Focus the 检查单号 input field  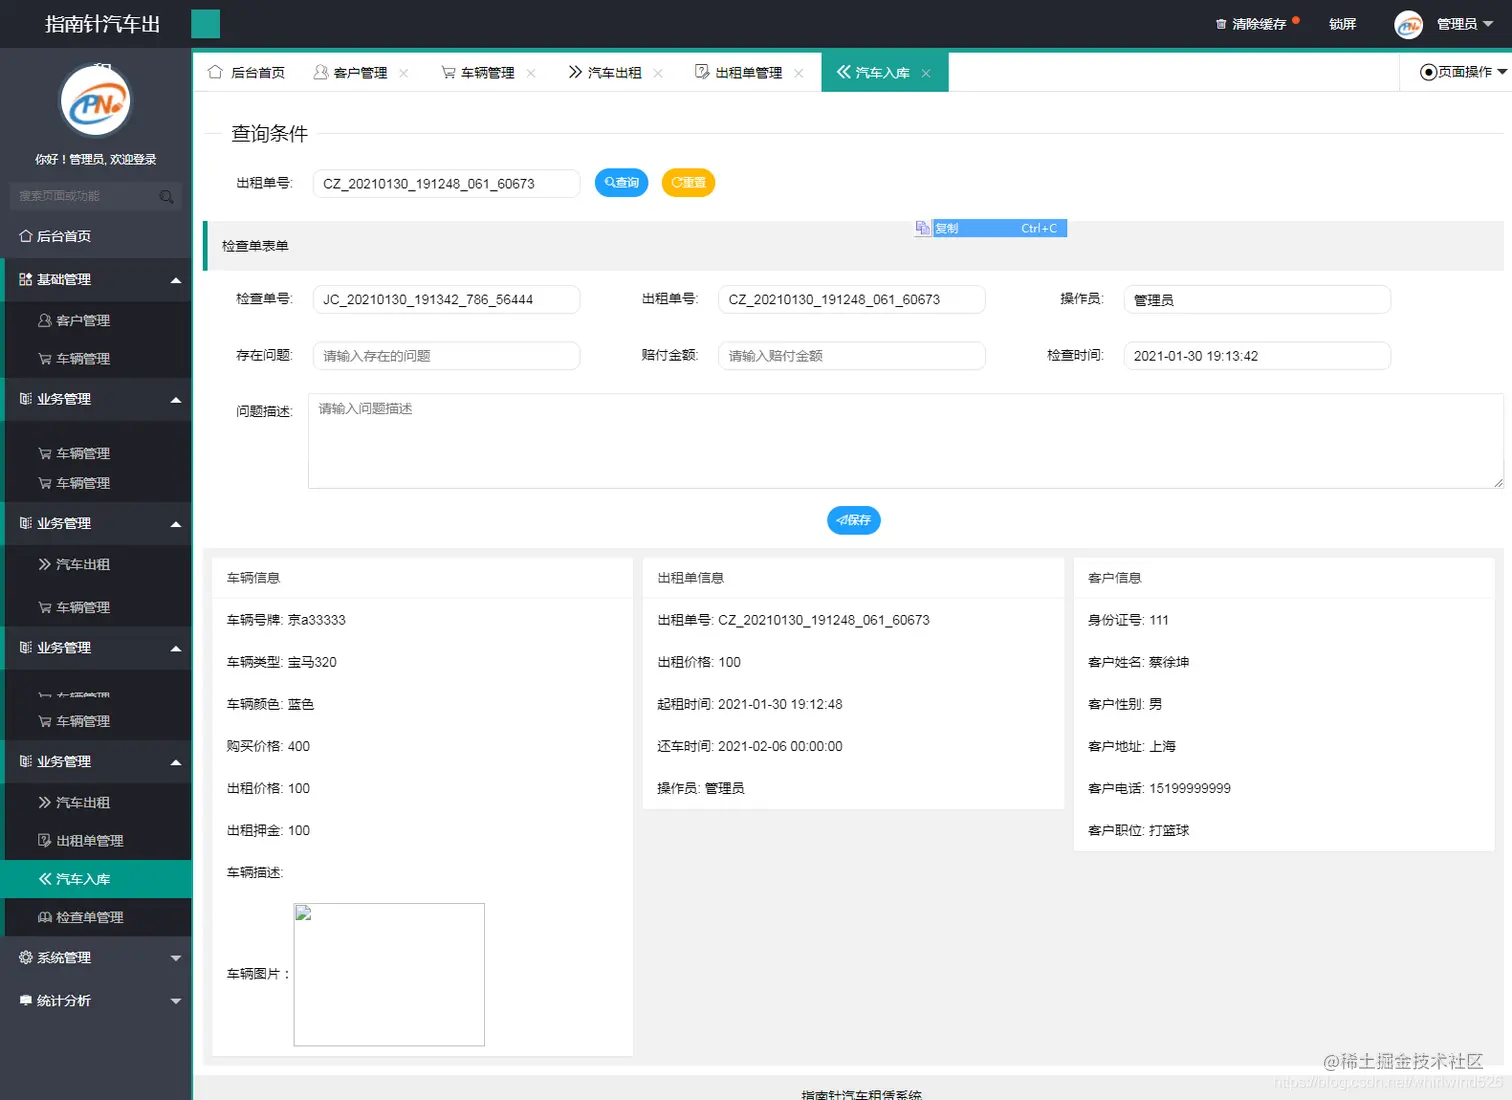click(x=446, y=299)
